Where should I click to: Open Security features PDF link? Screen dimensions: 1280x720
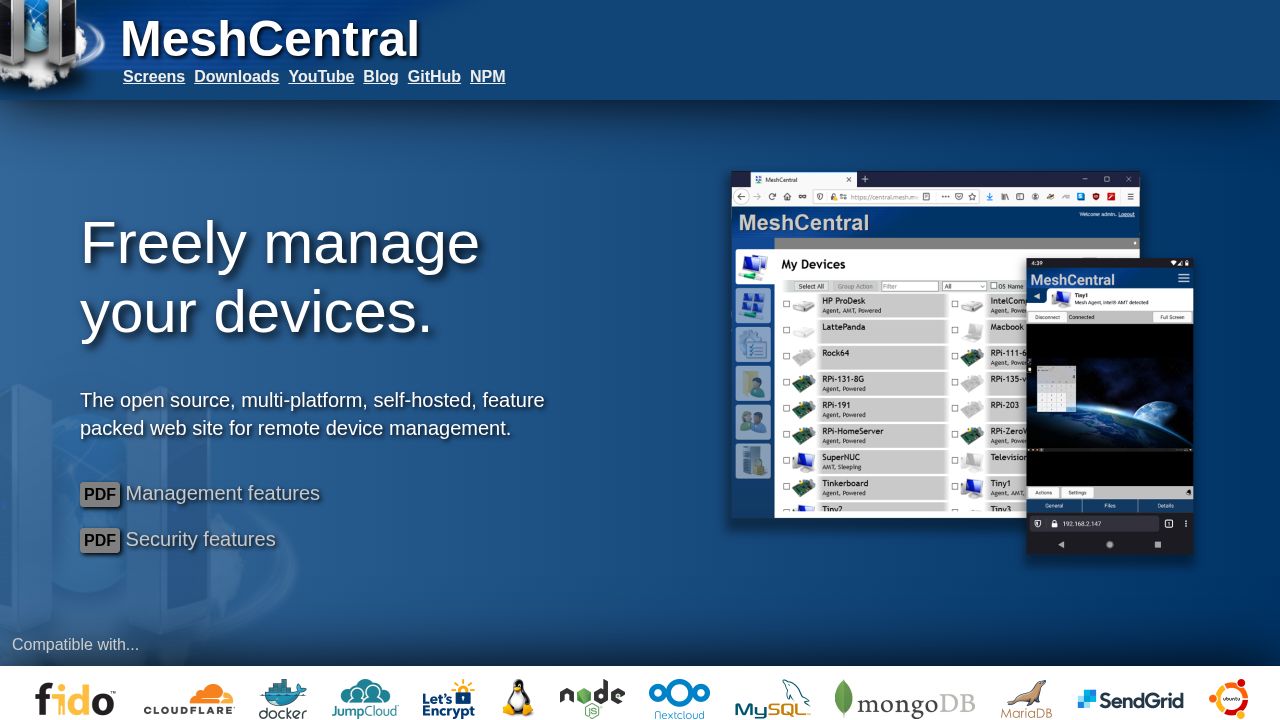[x=200, y=539]
